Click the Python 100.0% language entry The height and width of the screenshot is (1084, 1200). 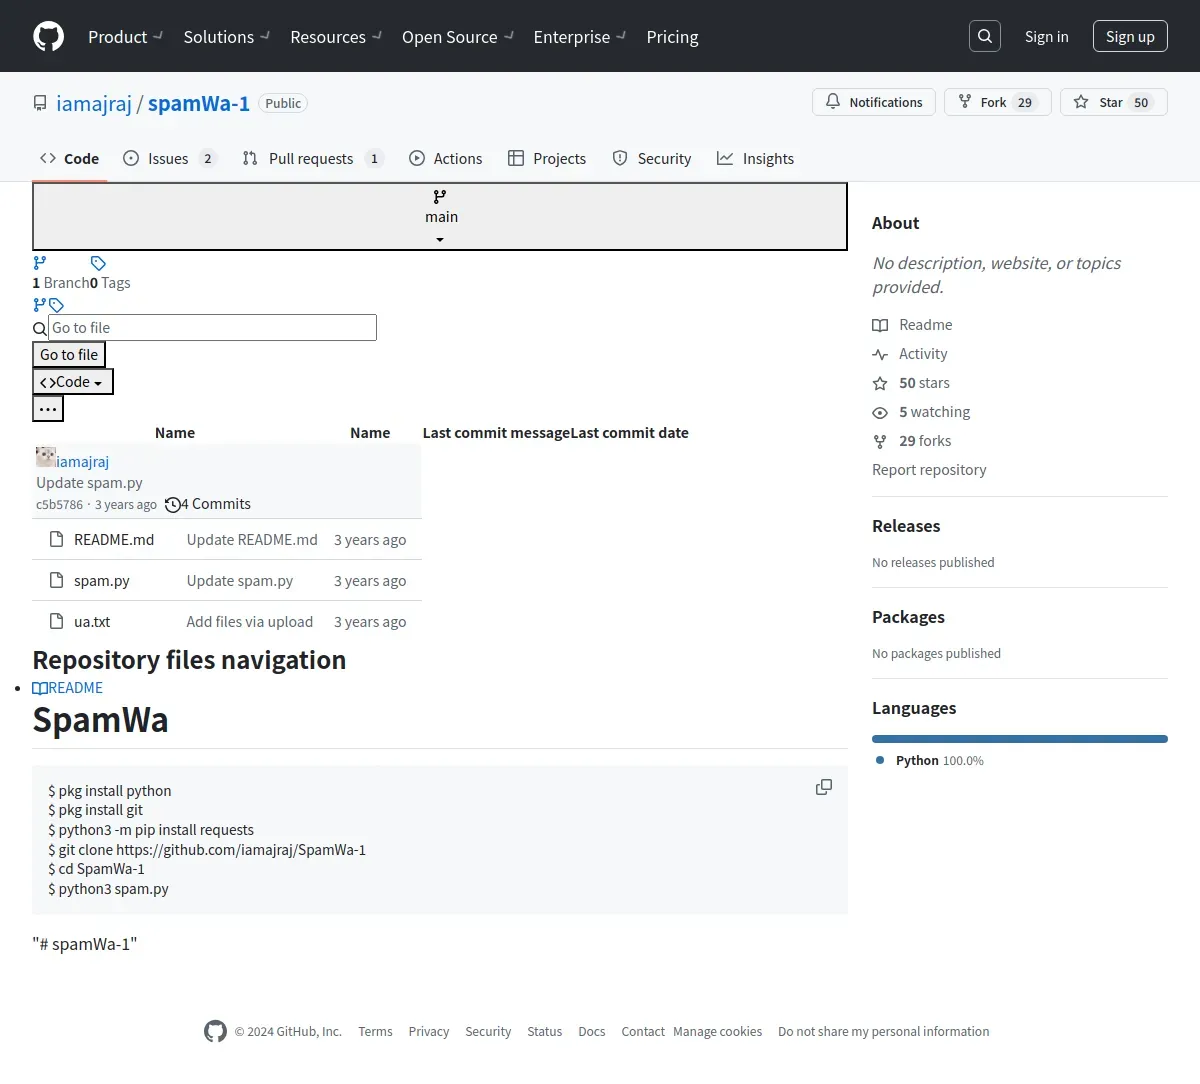point(930,761)
